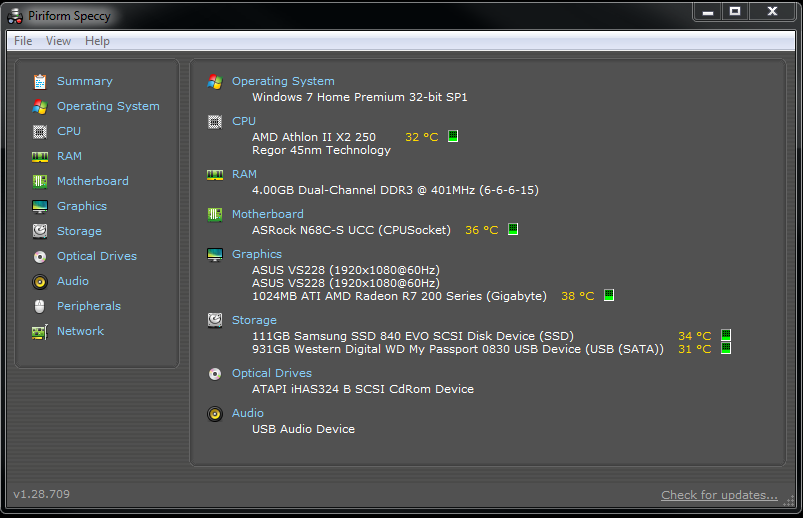The image size is (803, 518).
Task: Click the Graphics monitor icon in sidebar
Action: (x=40, y=206)
